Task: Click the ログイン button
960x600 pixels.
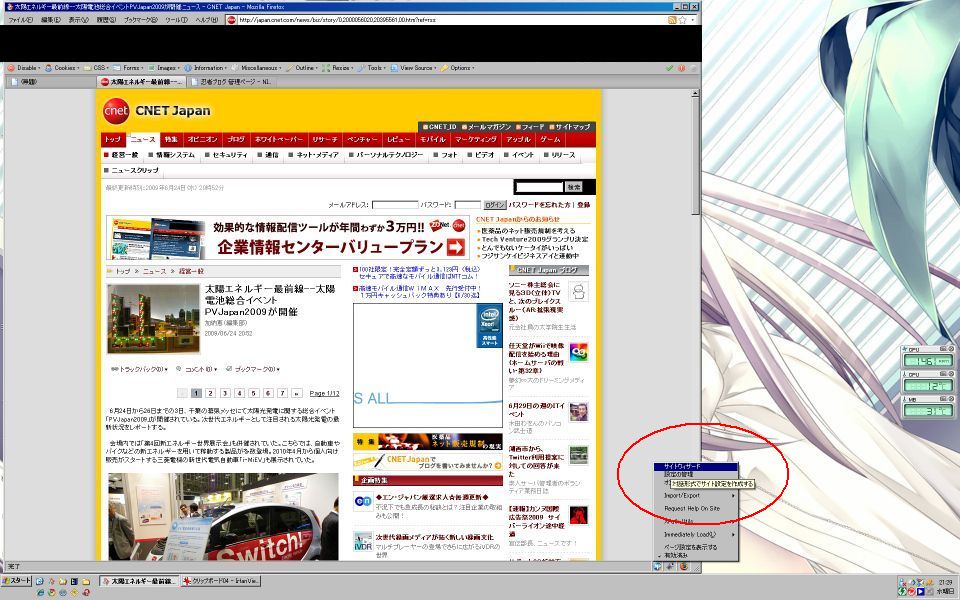Action: click(495, 205)
